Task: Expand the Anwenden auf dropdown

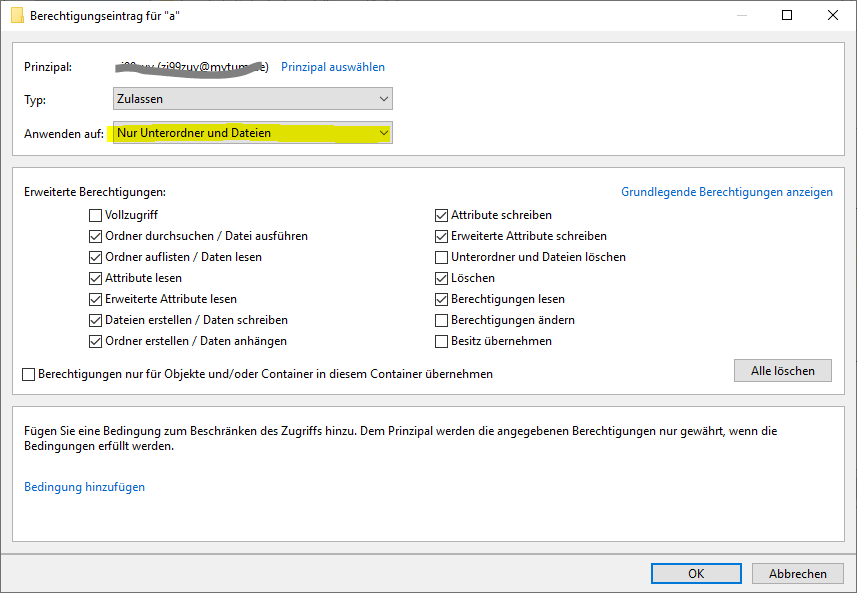Action: coord(252,133)
